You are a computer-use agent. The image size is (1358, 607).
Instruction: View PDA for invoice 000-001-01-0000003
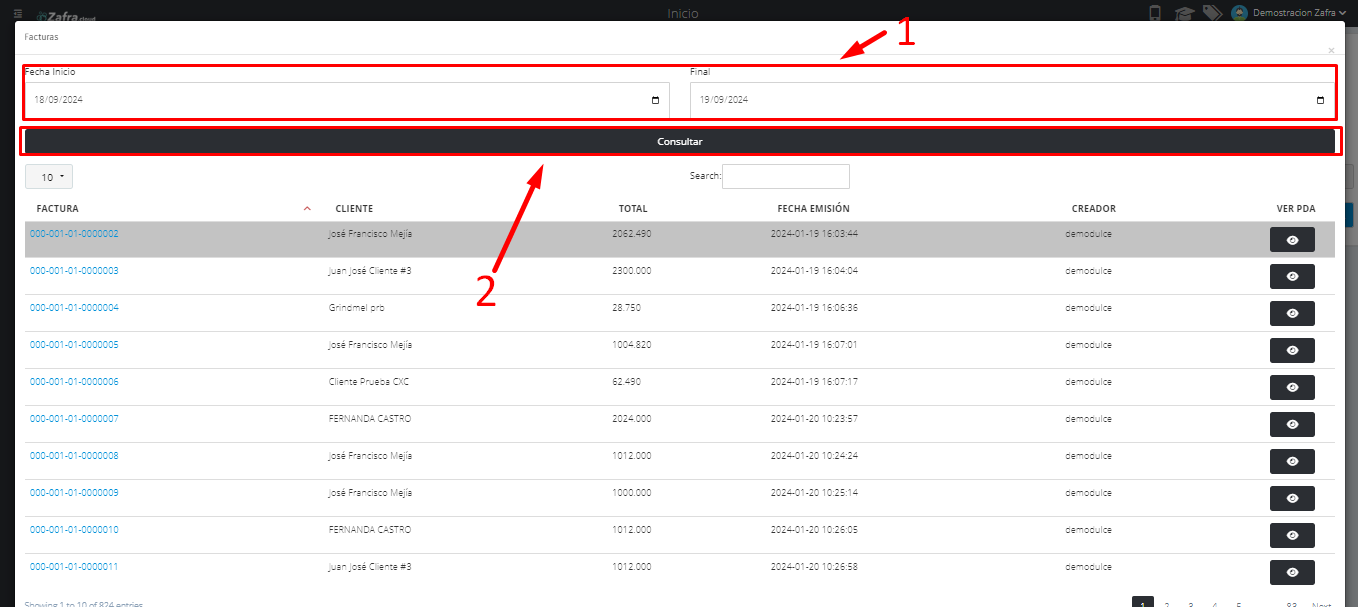1292,277
